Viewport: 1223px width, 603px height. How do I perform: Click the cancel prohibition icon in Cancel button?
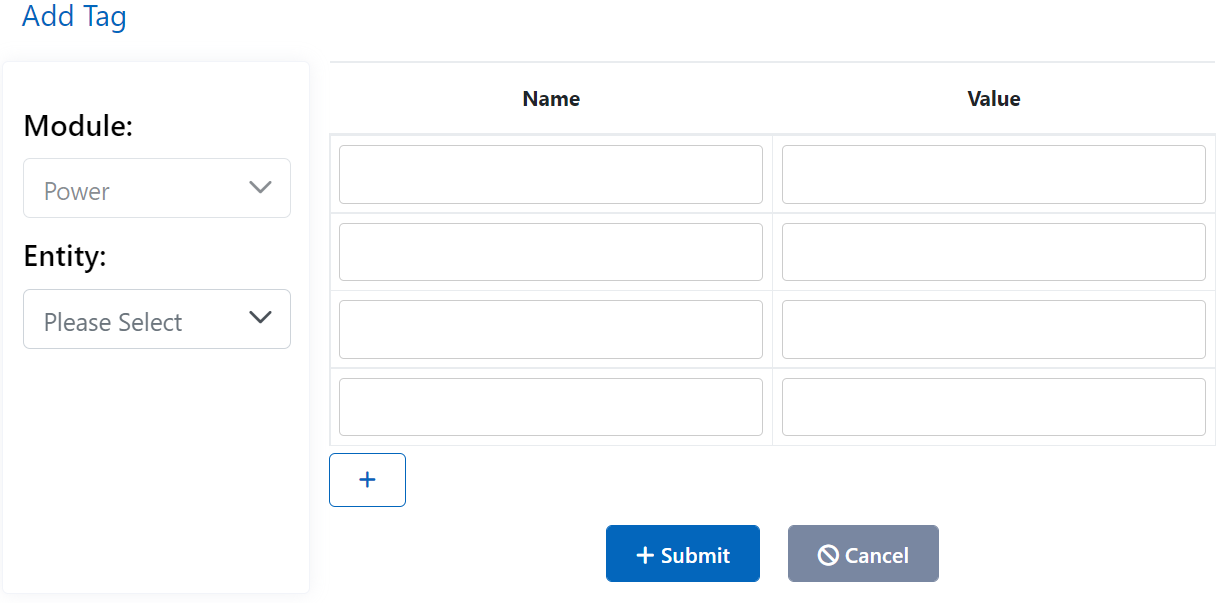click(827, 553)
